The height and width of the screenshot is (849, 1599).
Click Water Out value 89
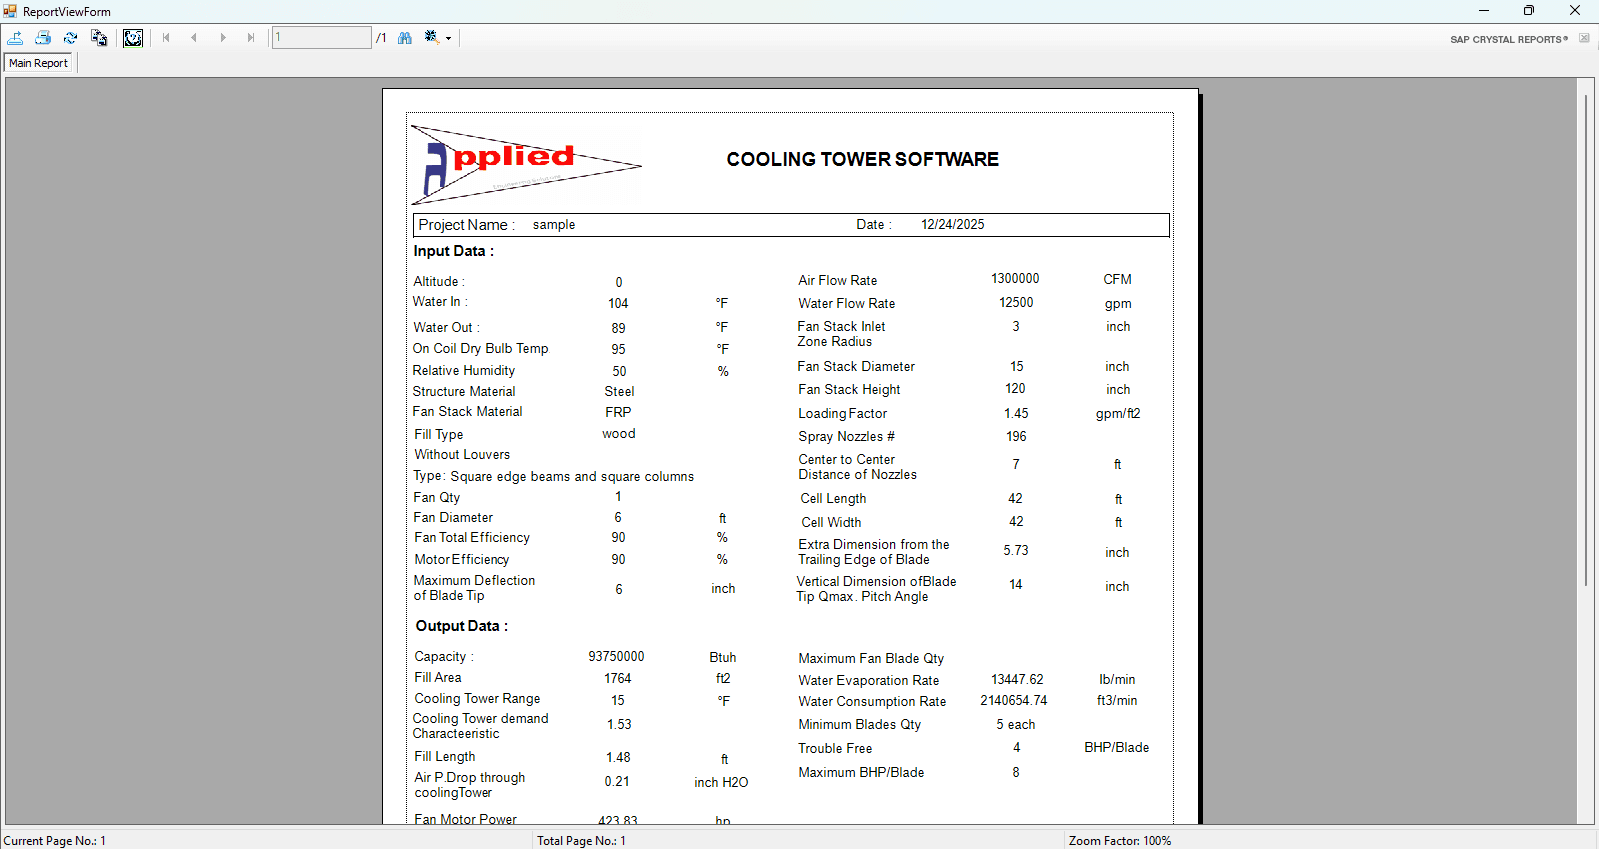(618, 328)
